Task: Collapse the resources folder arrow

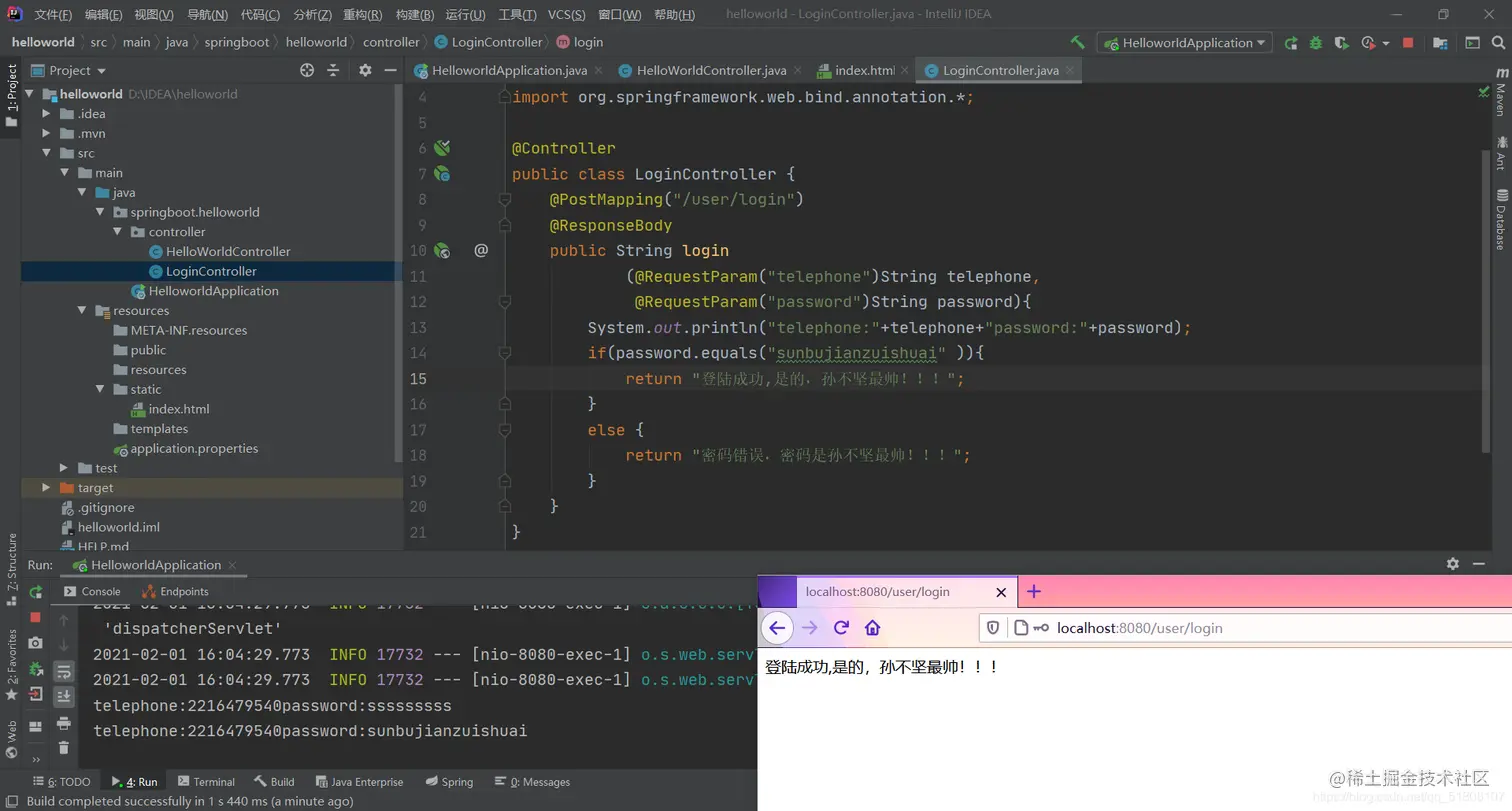Action: pyautogui.click(x=82, y=311)
